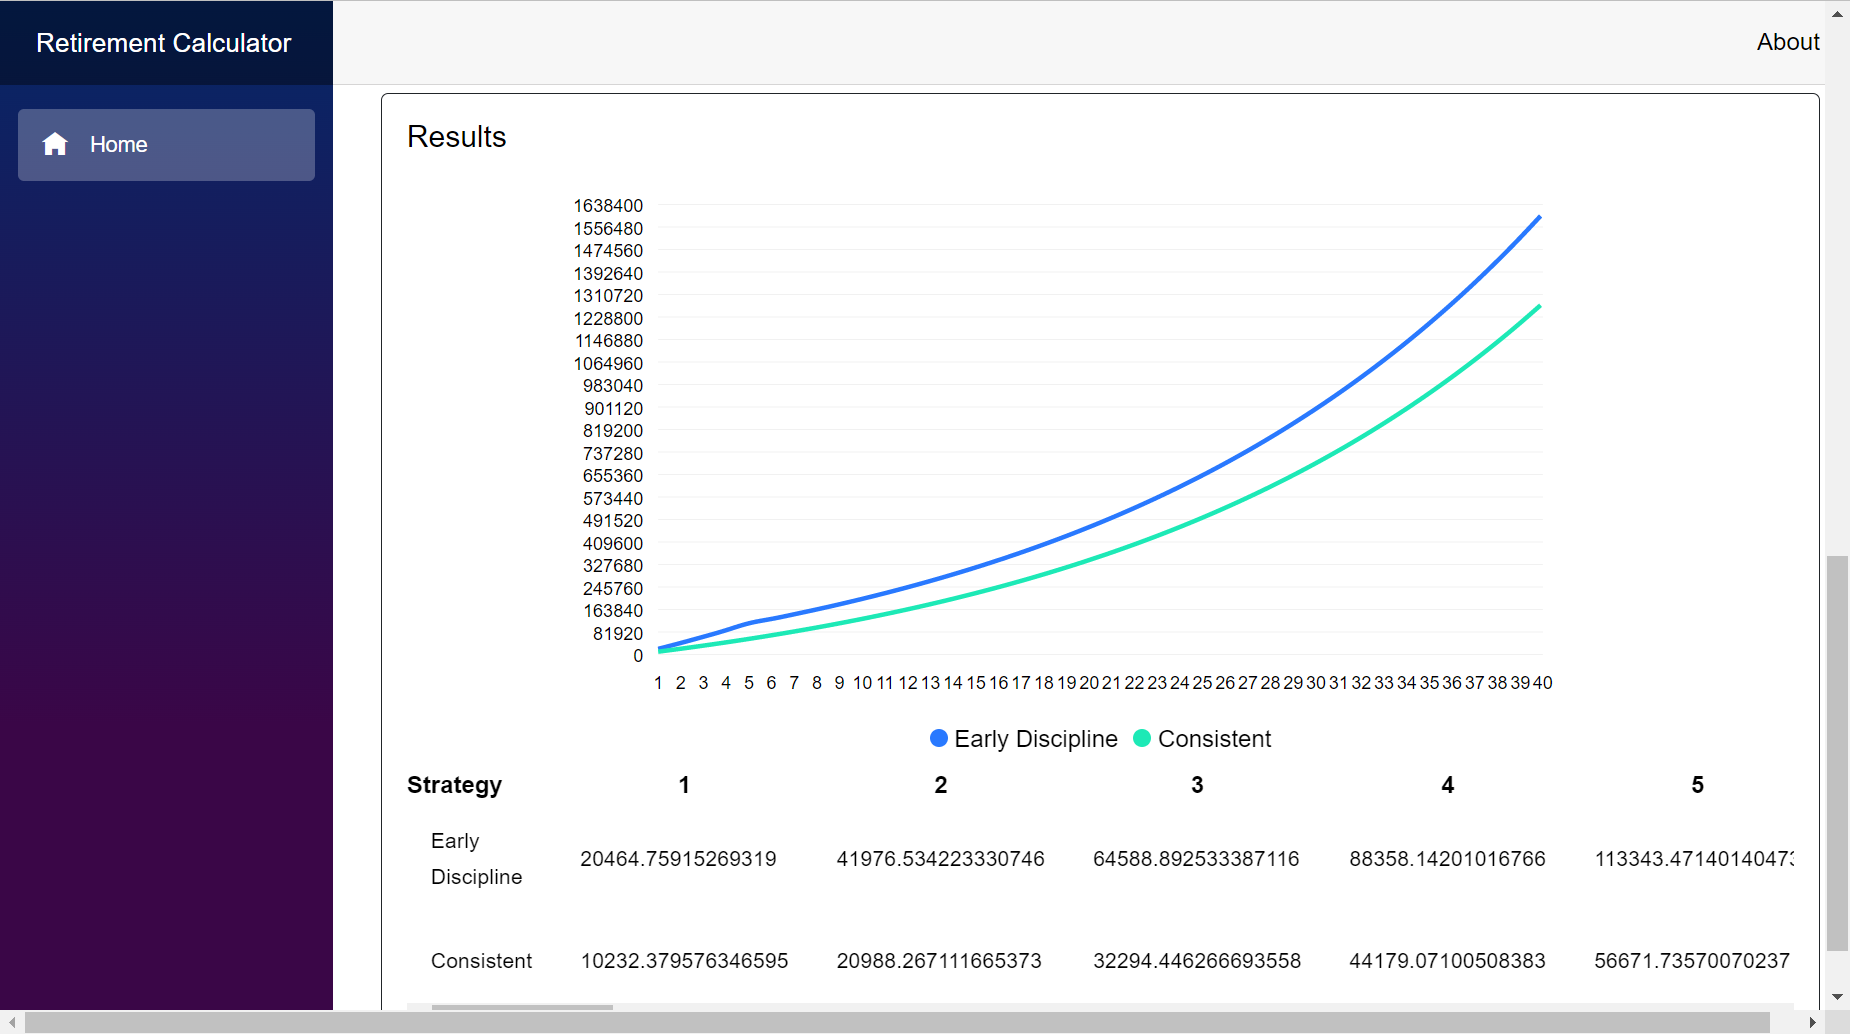Screen dimensions: 1850x1034
Task: Click the table's horizontal scrollbar thumb
Action: coord(522,1007)
